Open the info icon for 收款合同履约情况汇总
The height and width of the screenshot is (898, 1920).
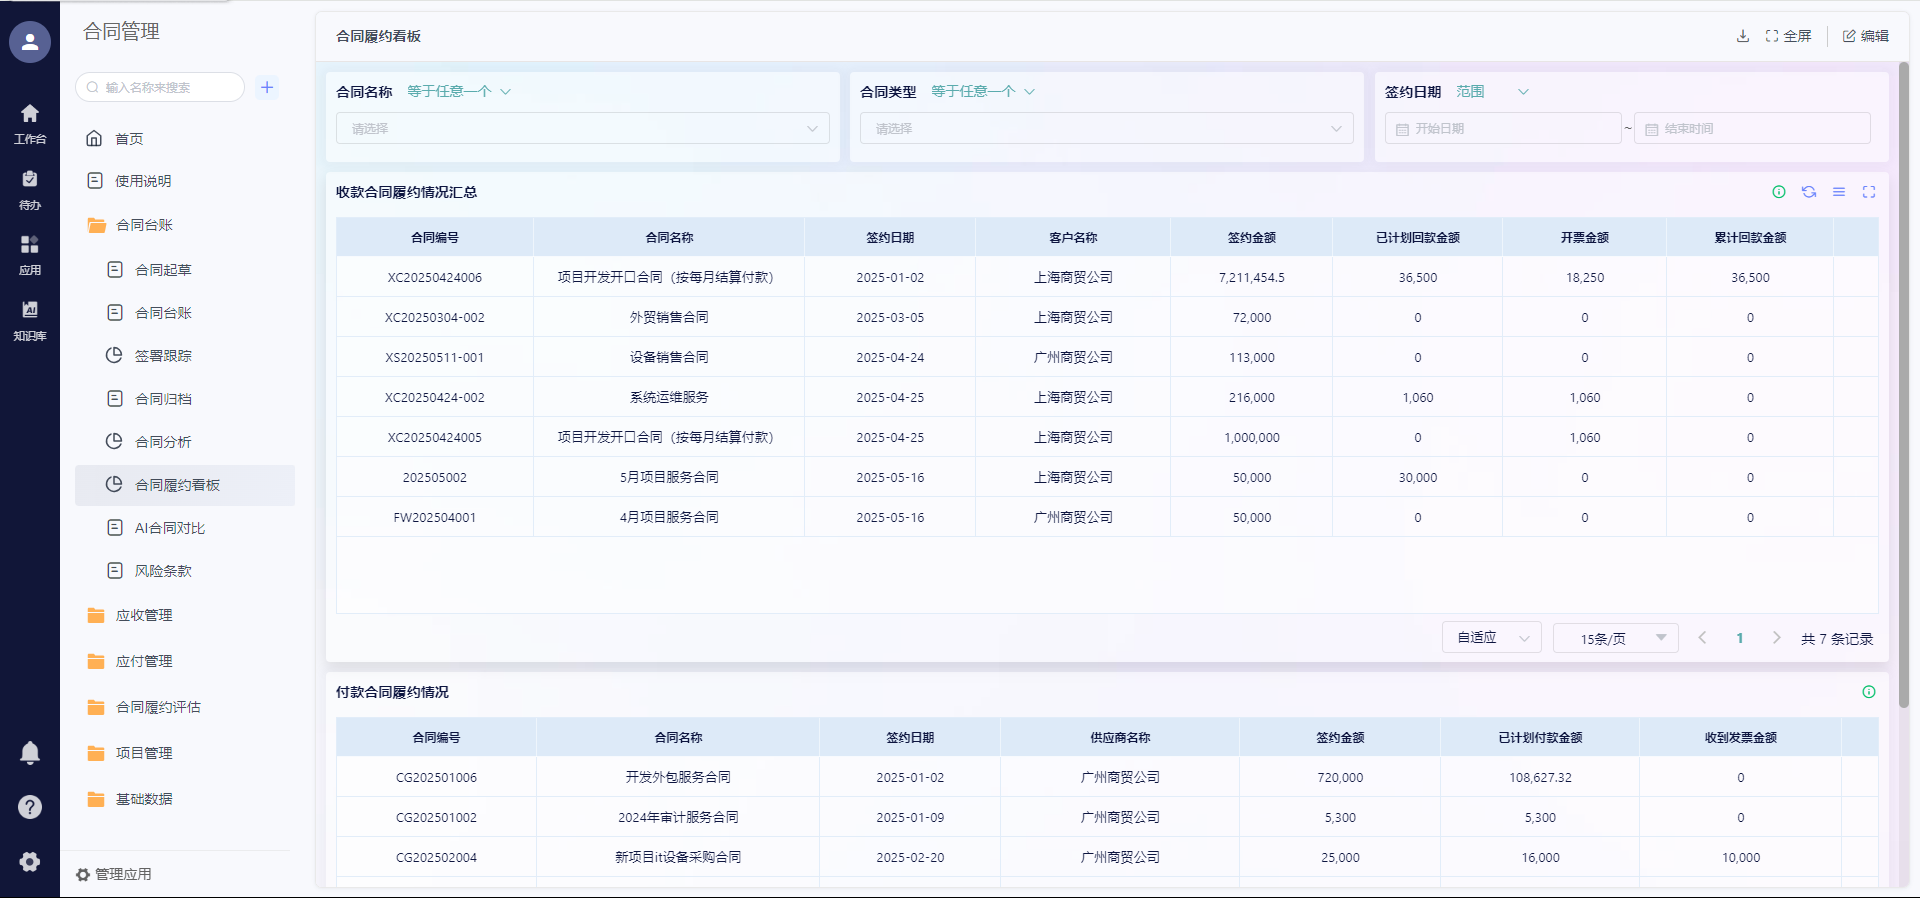(x=1779, y=192)
